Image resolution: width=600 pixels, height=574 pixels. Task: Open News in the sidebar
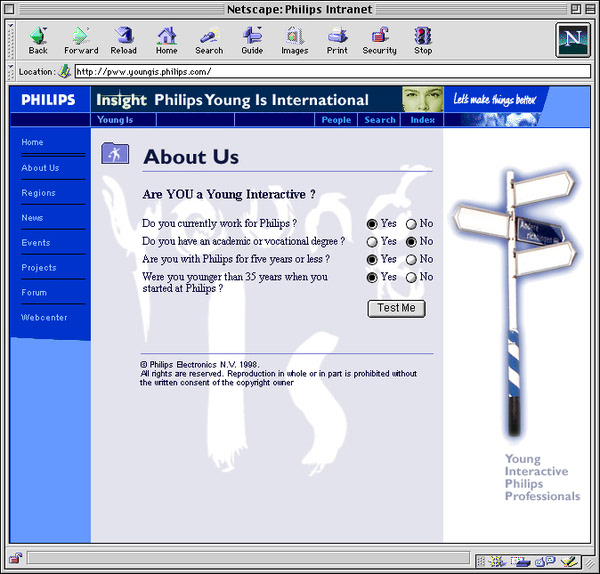32,218
